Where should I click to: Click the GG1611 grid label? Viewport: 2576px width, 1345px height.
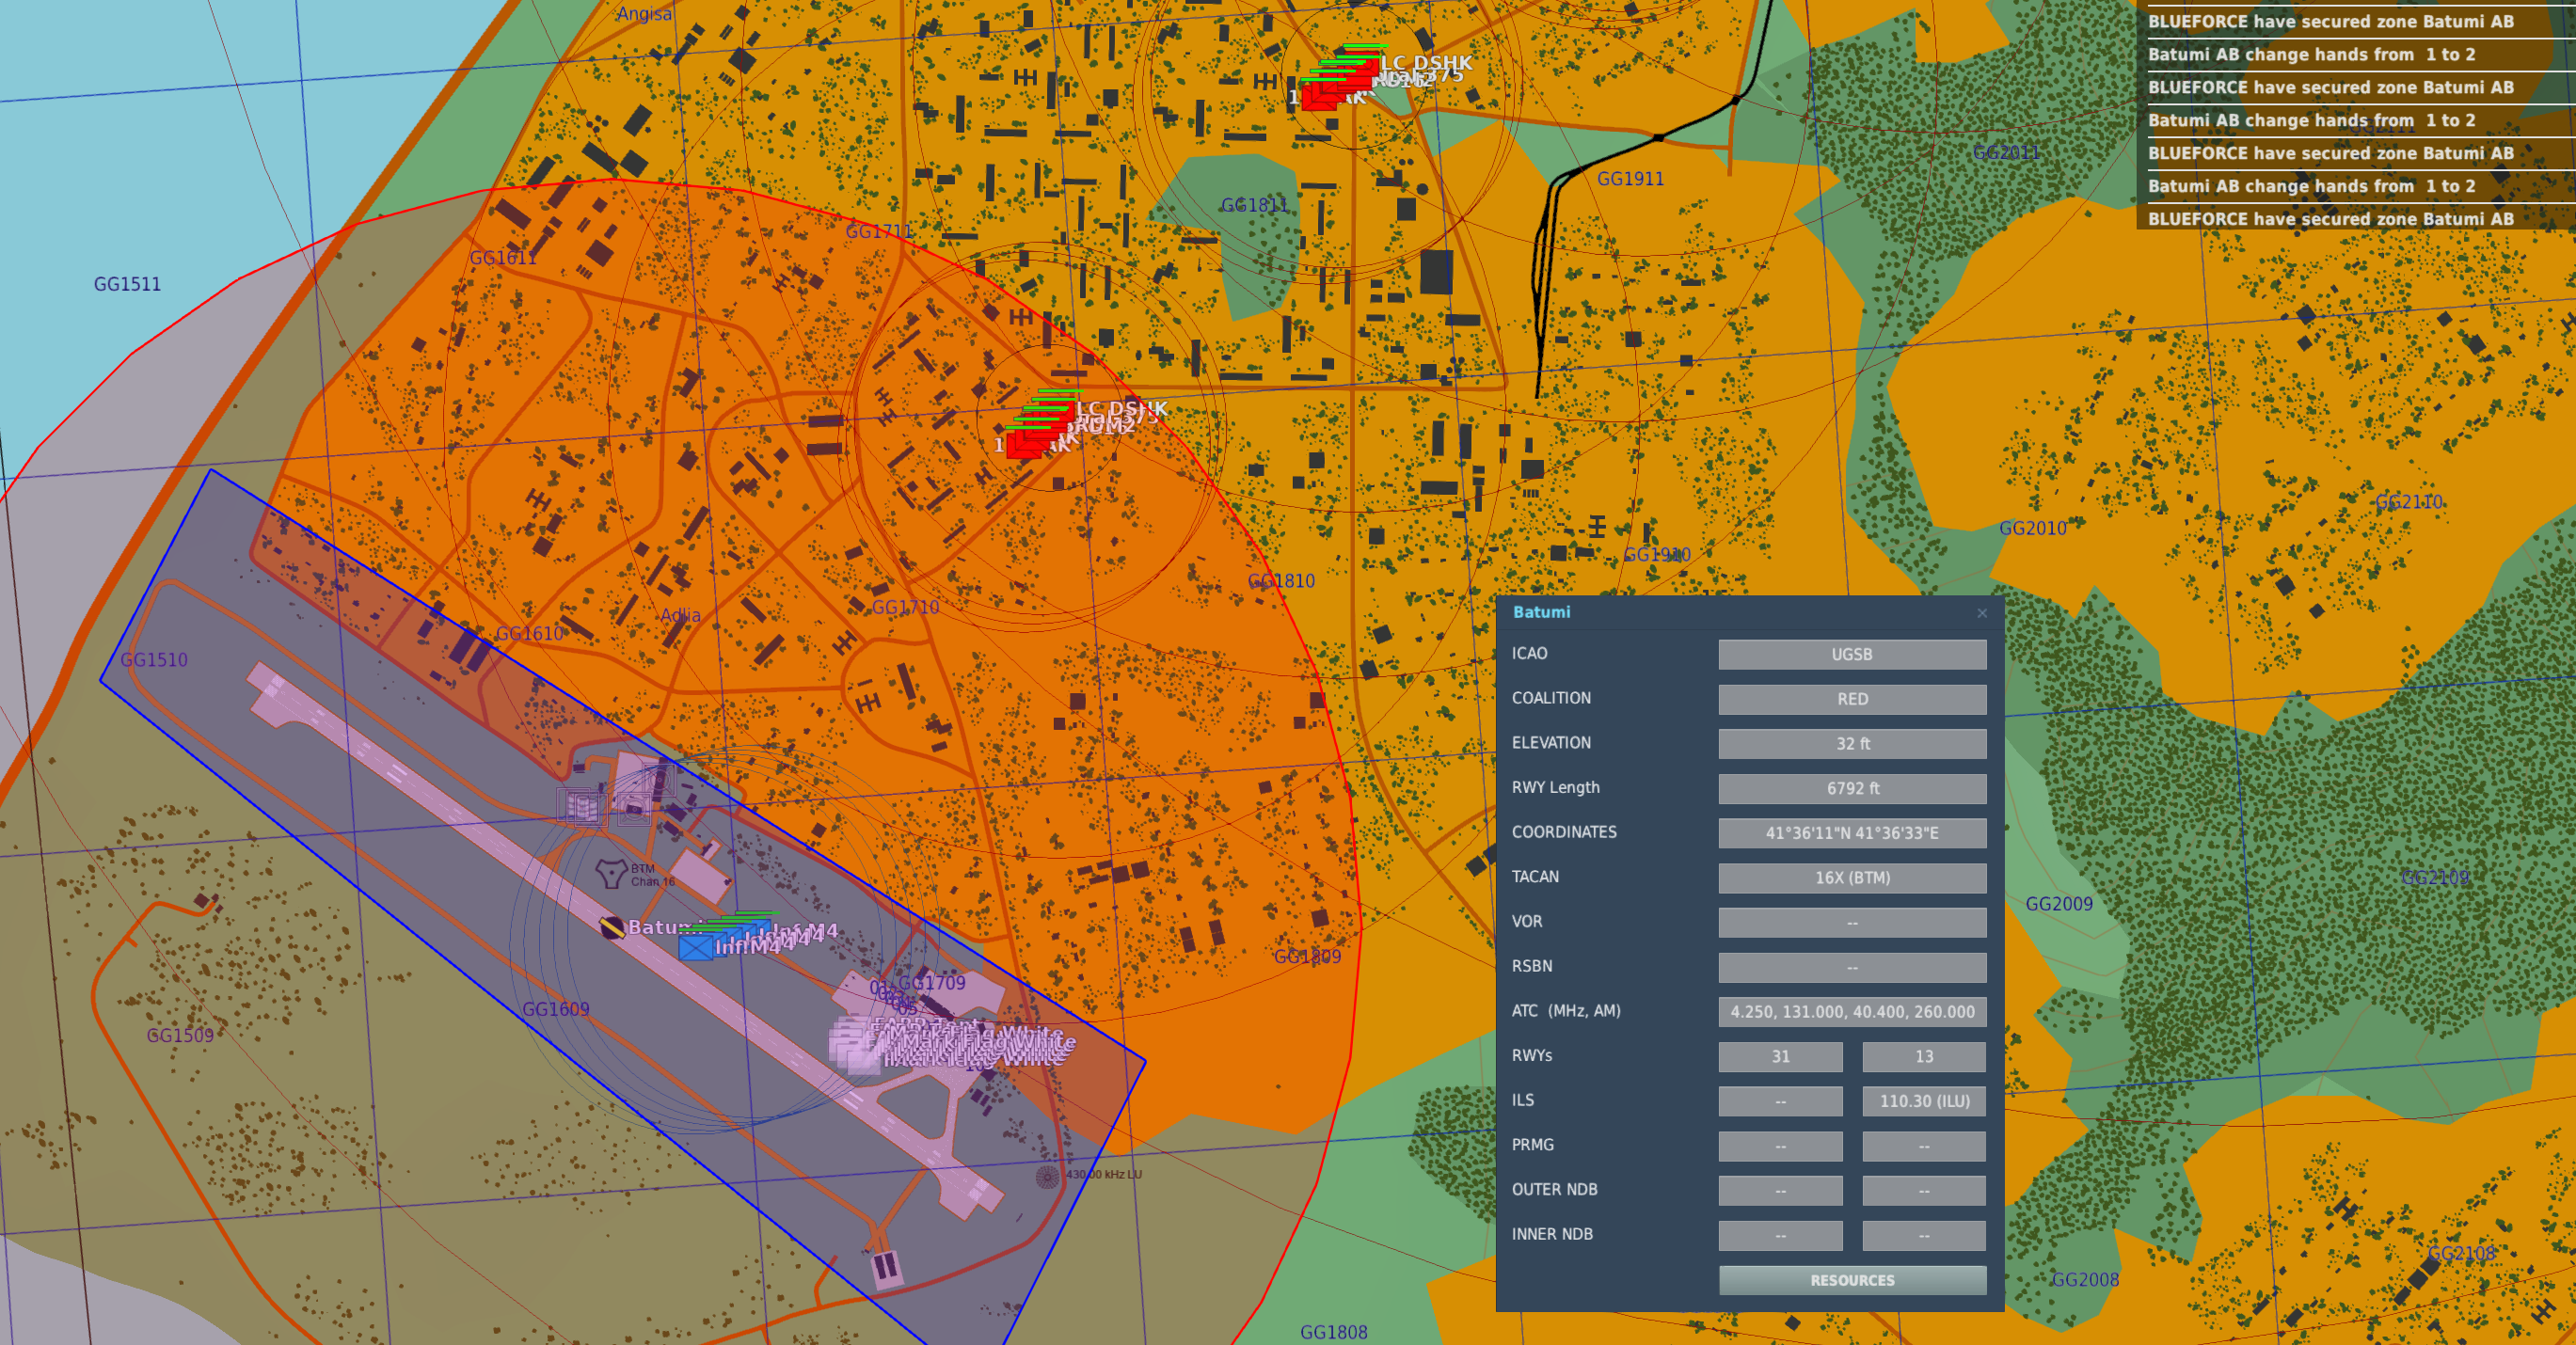(503, 258)
